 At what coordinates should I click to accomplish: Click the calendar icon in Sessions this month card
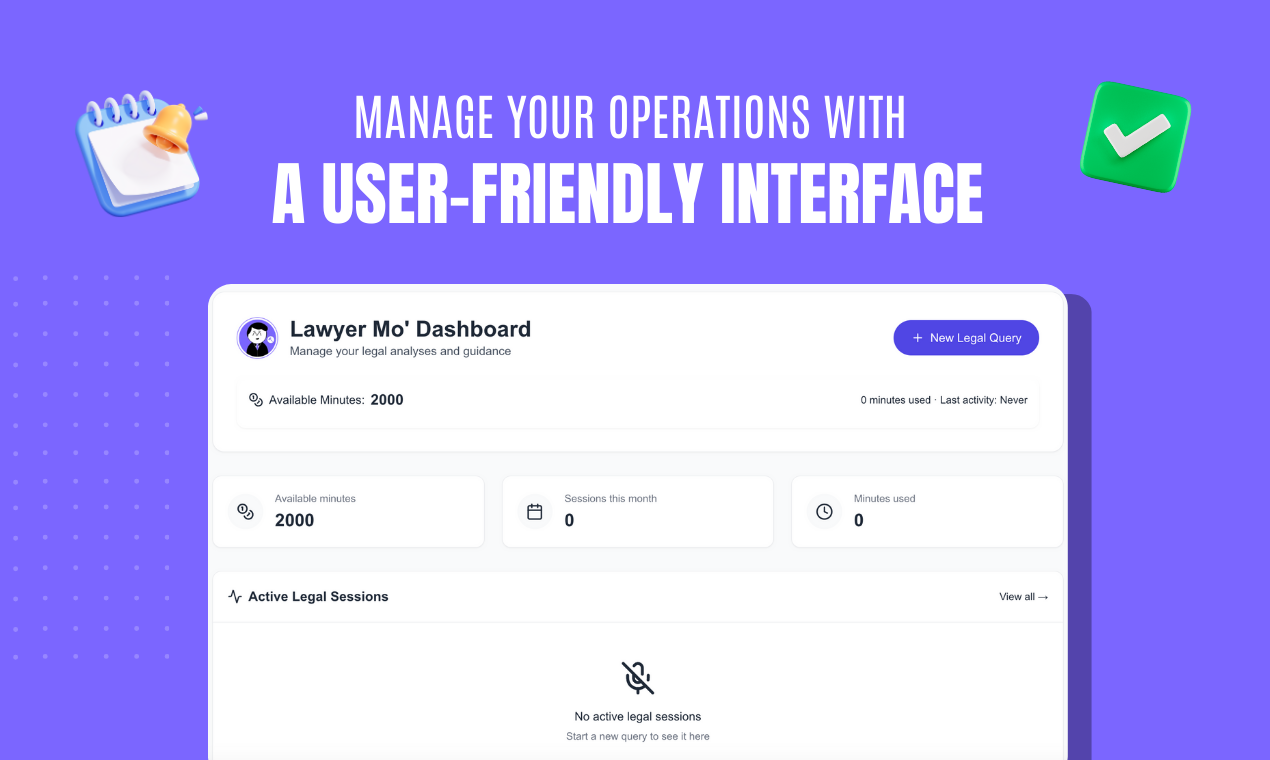click(x=535, y=512)
